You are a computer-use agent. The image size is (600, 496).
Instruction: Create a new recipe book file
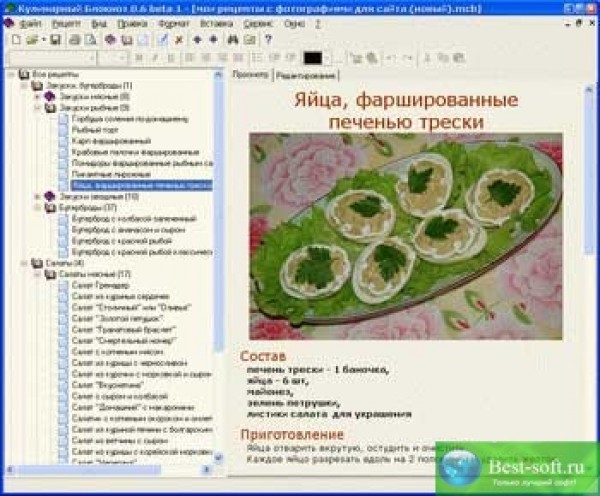click(x=16, y=39)
